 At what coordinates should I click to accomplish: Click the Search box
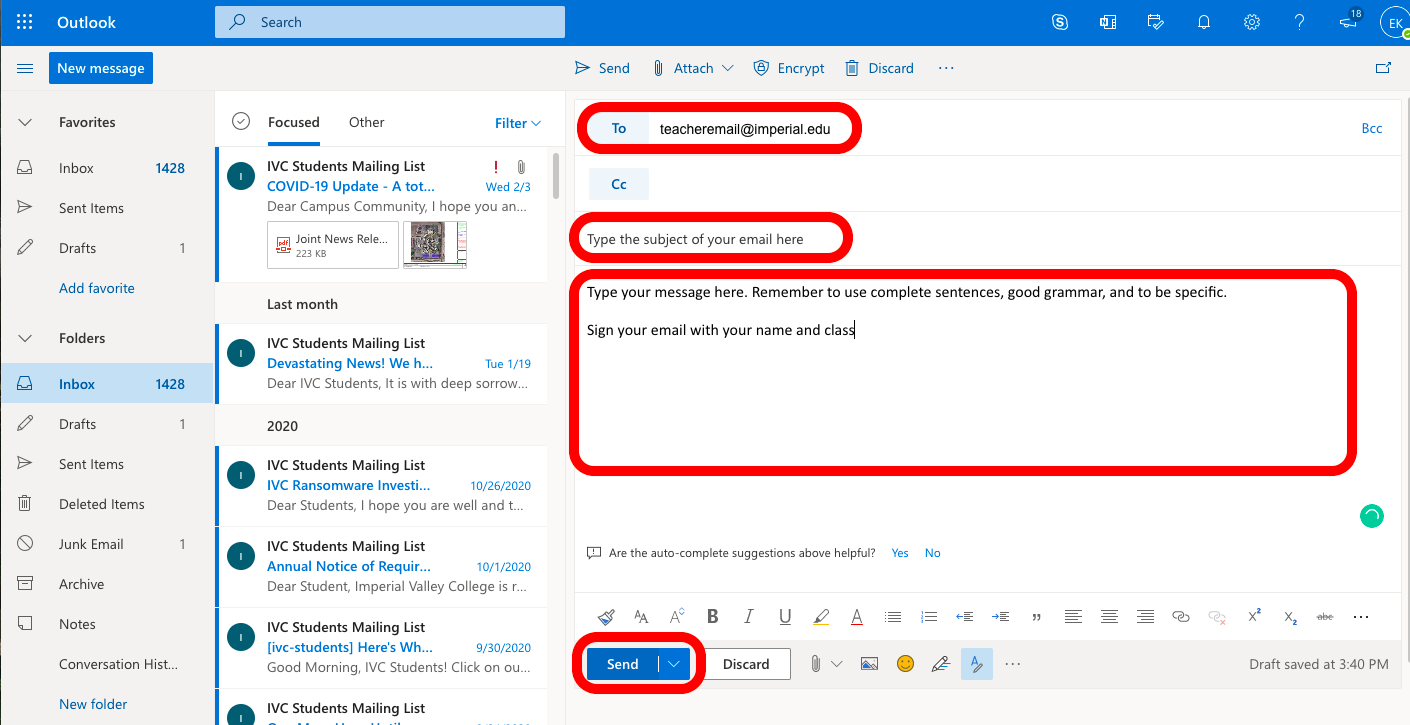click(390, 22)
